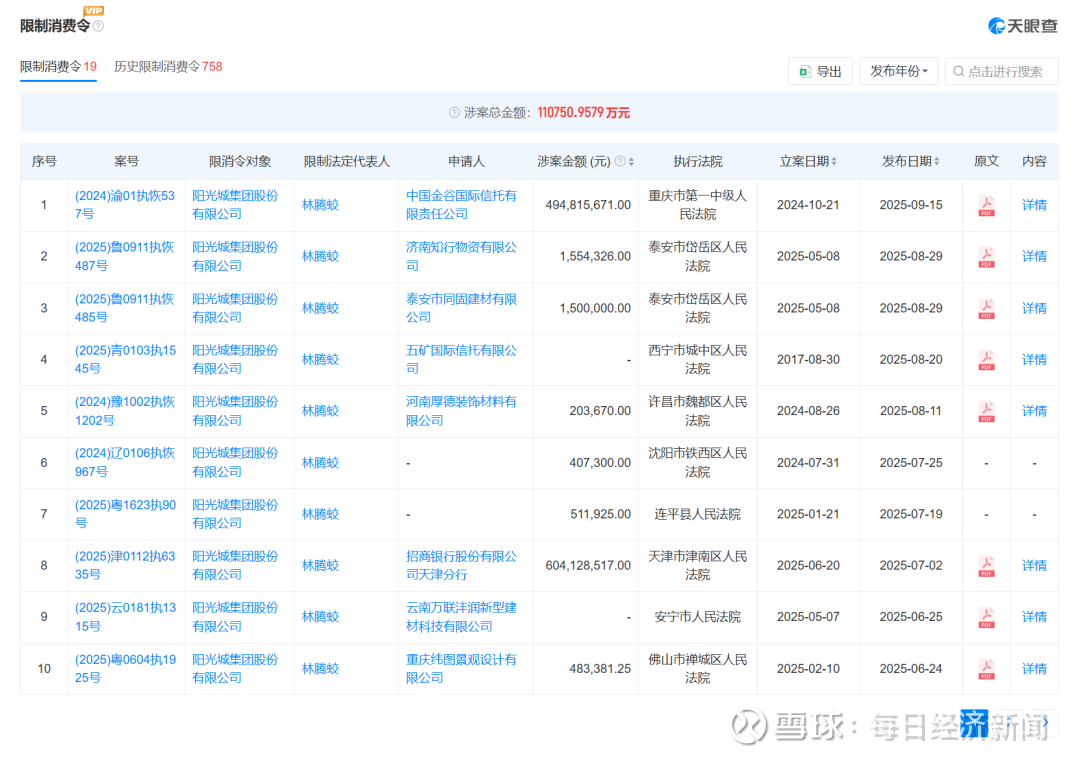The height and width of the screenshot is (760, 1080).
Task: Select amount 494,815,671.00 cell
Action: coord(588,205)
